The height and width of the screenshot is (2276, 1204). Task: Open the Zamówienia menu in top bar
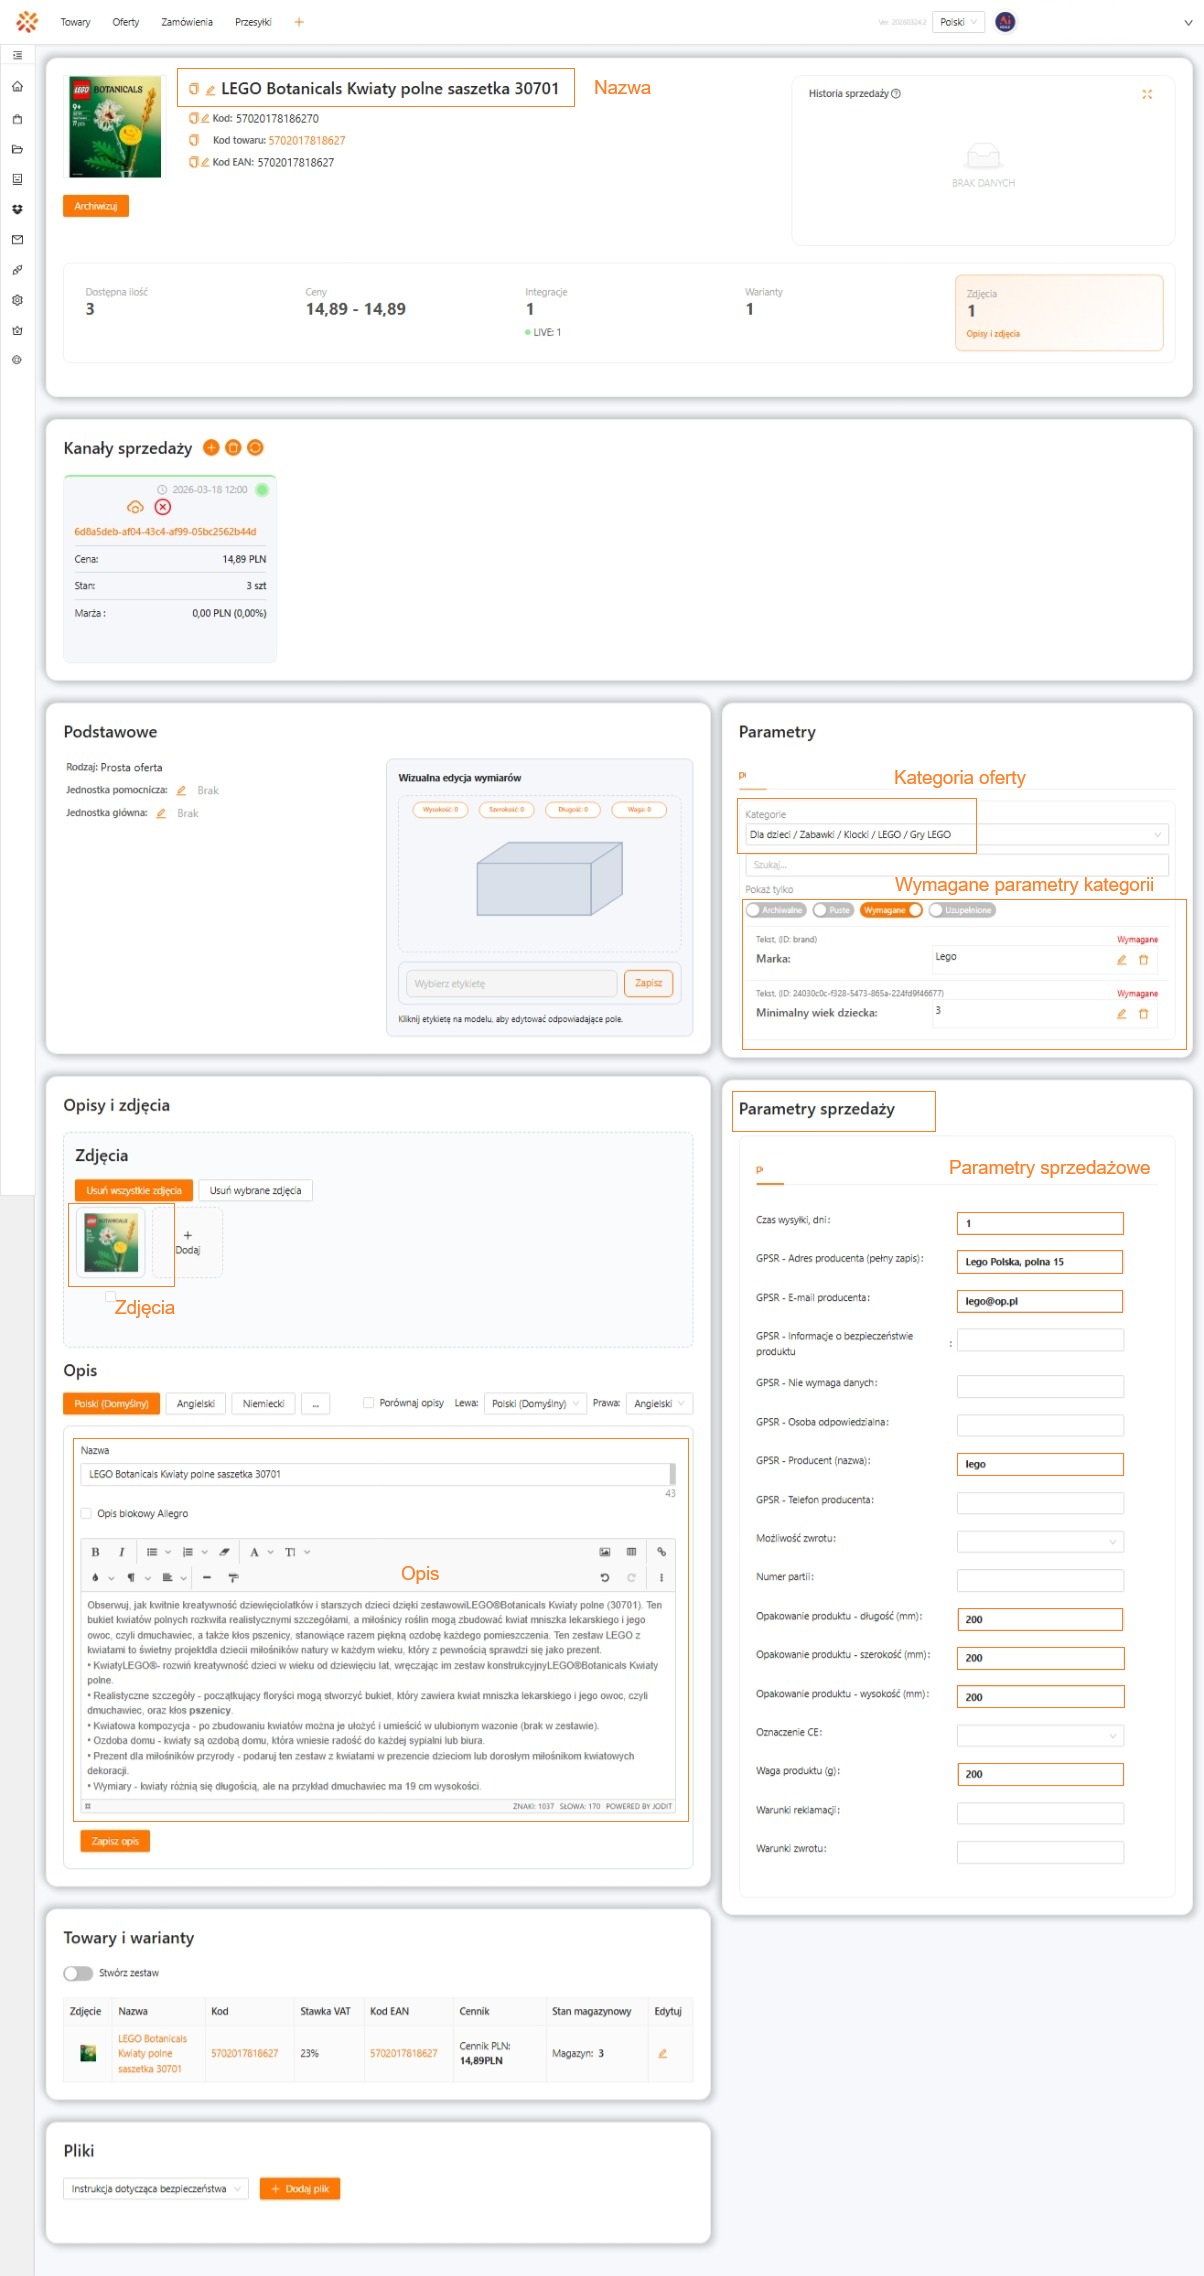[x=187, y=22]
